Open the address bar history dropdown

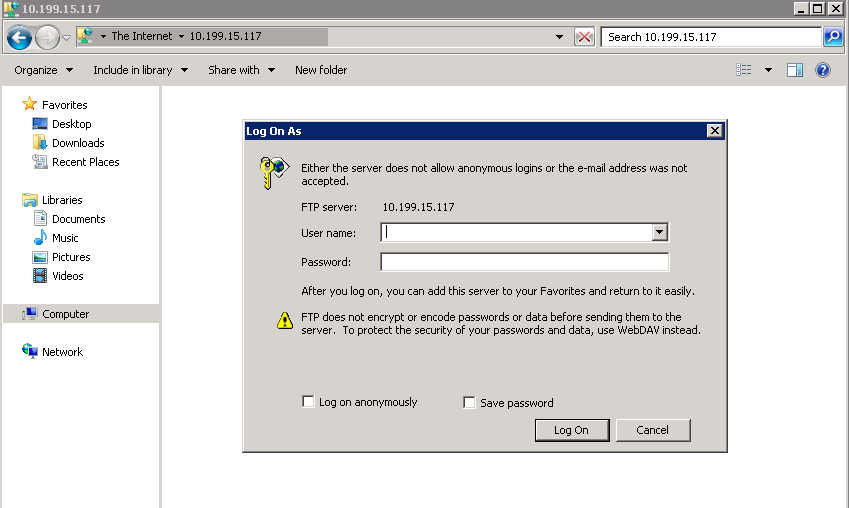click(559, 37)
